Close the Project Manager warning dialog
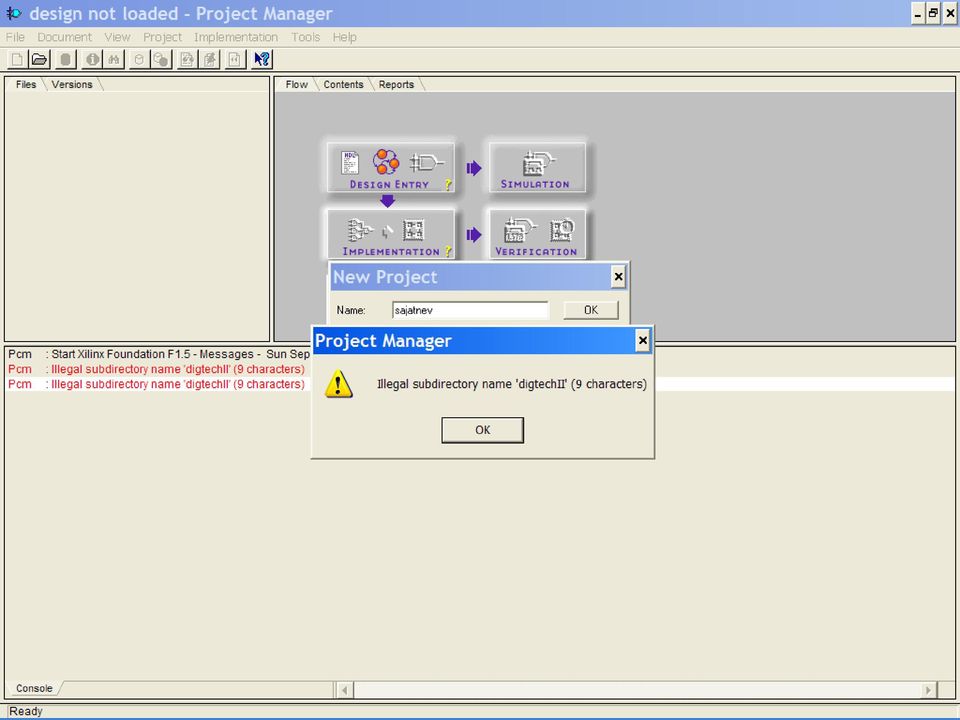The width and height of the screenshot is (960, 720). (642, 340)
